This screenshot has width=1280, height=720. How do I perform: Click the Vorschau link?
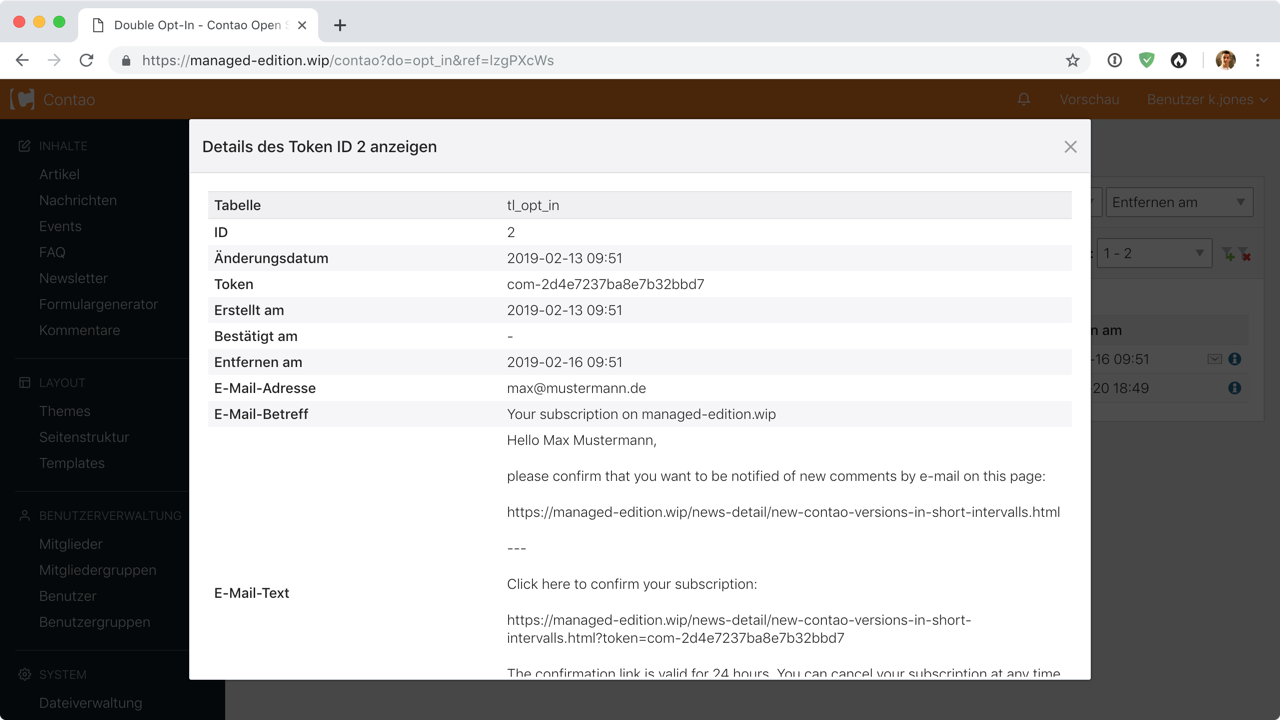[1089, 100]
